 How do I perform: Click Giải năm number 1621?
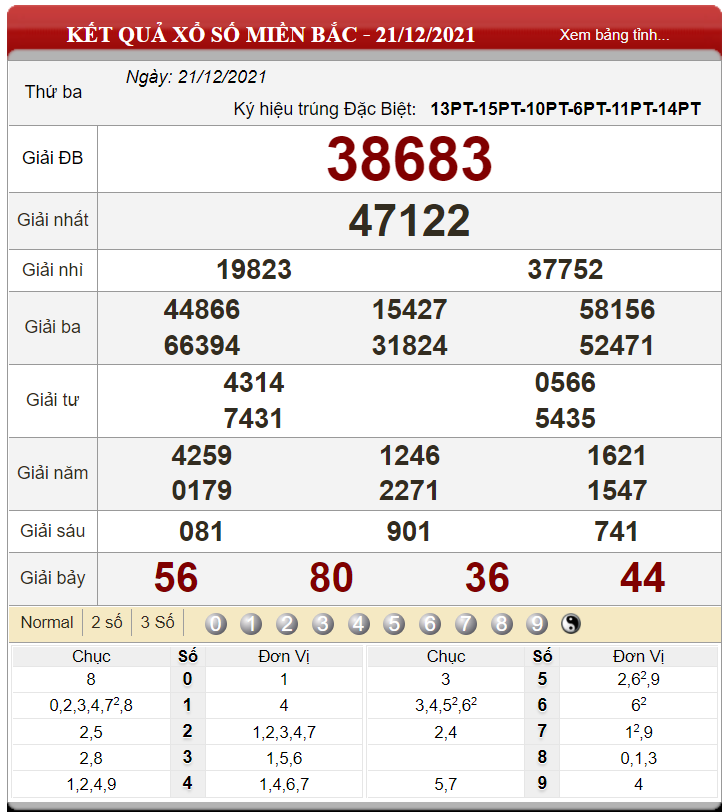coord(617,456)
